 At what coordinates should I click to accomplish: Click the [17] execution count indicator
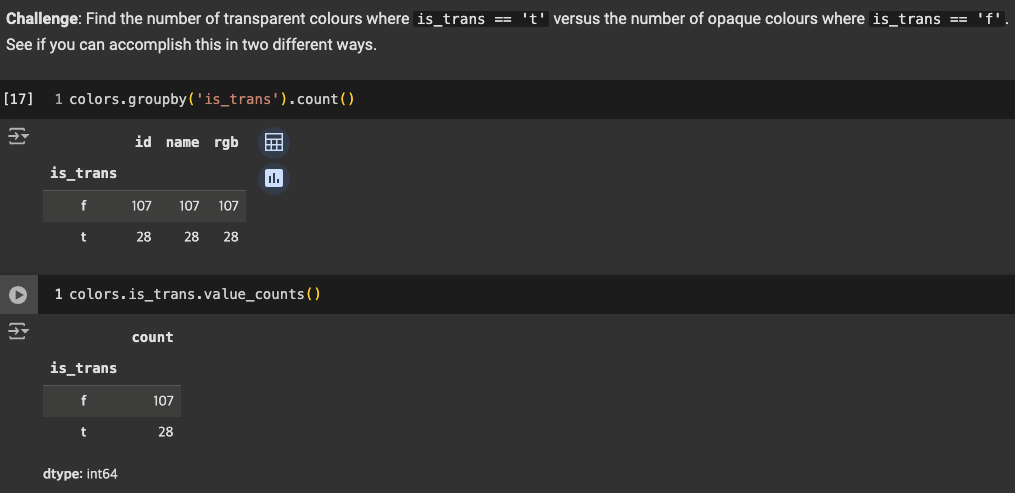pyautogui.click(x=18, y=99)
